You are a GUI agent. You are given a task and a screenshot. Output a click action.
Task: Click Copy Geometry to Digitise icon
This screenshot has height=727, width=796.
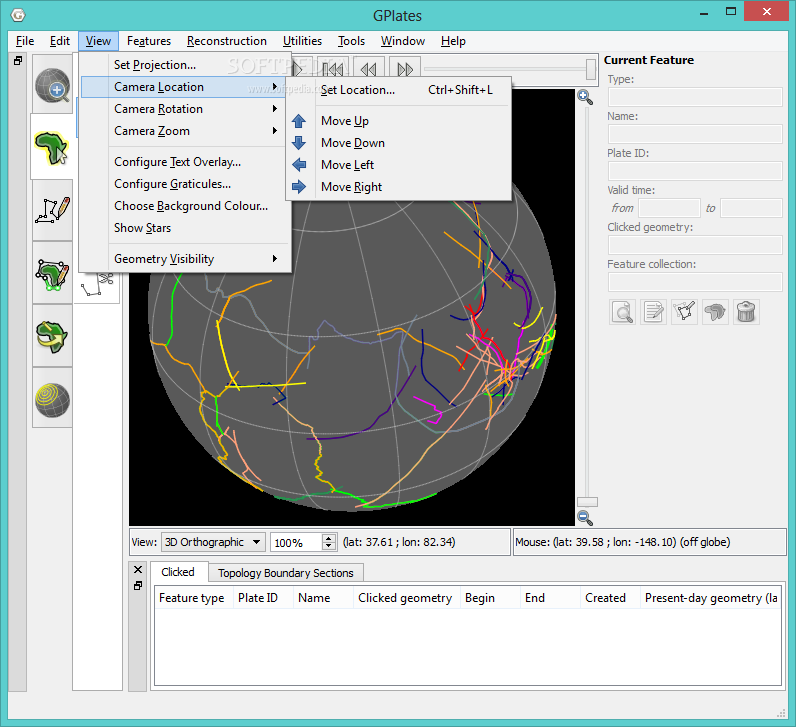tap(684, 312)
